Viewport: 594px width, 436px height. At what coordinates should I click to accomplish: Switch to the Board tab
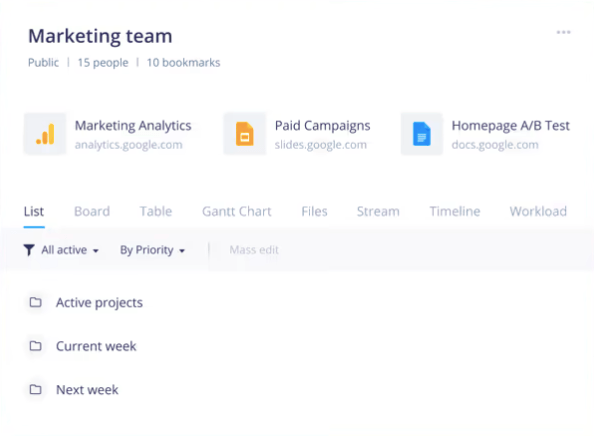92,211
